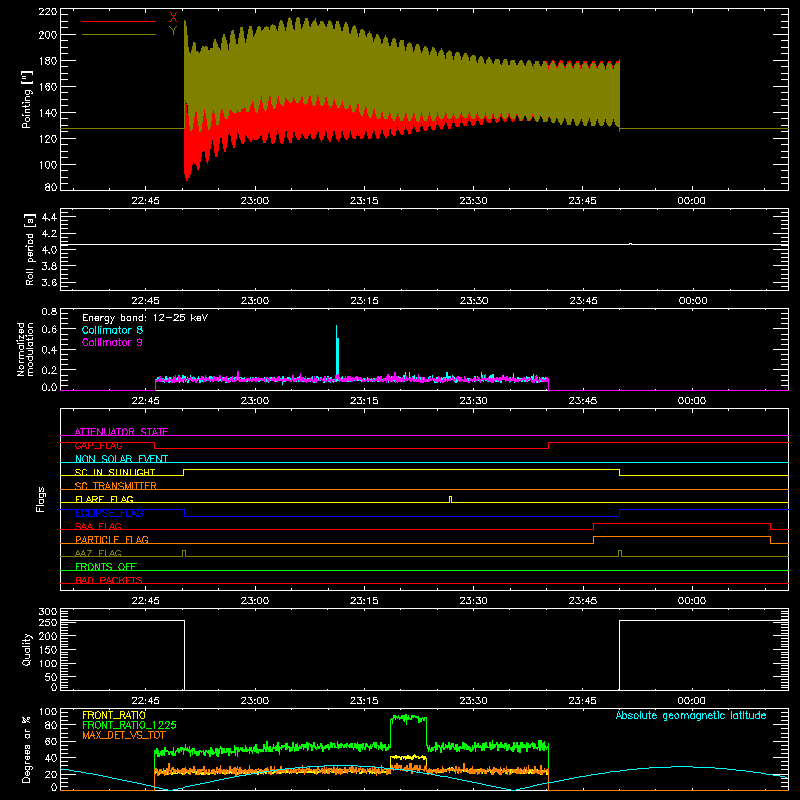Click the 220 tick label on the Pointing axis
The image size is (800, 800).
tap(47, 11)
